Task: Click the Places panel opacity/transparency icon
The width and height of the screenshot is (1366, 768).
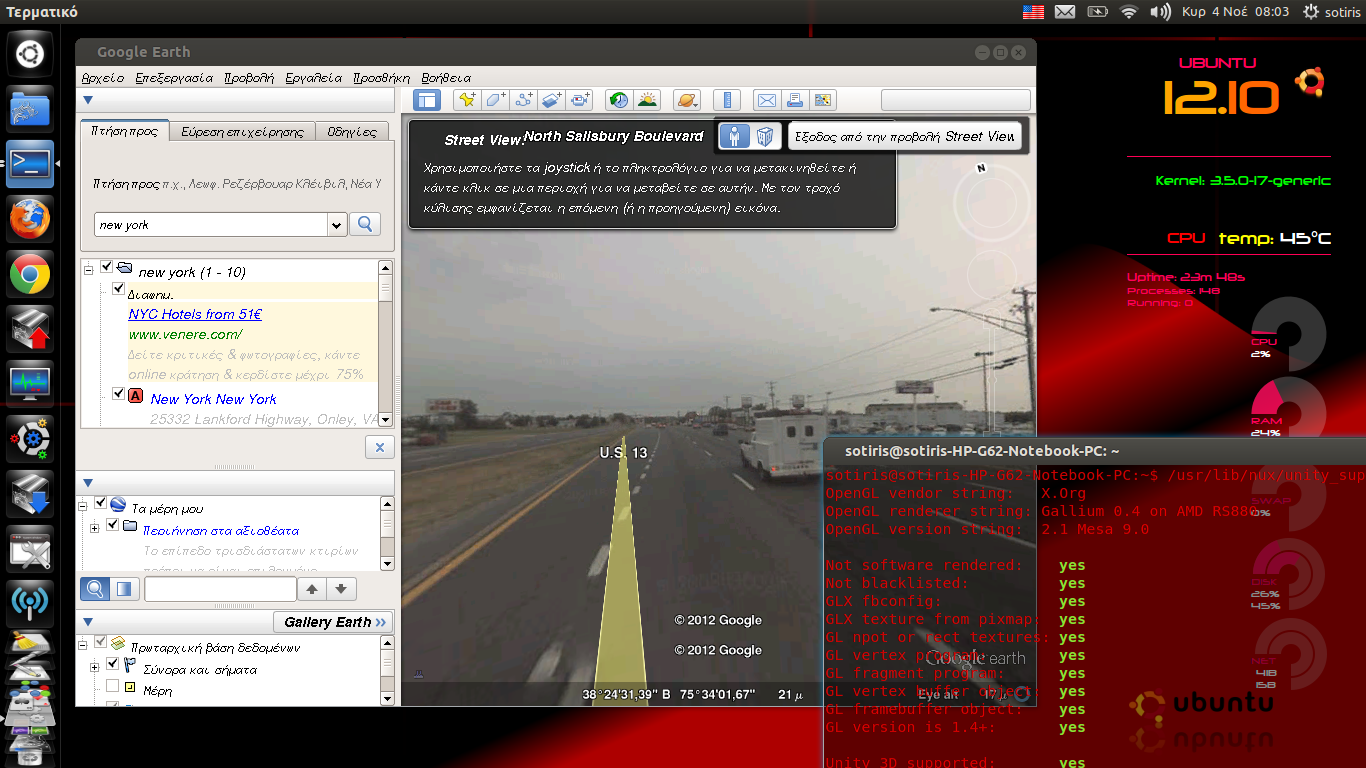Action: (x=124, y=589)
